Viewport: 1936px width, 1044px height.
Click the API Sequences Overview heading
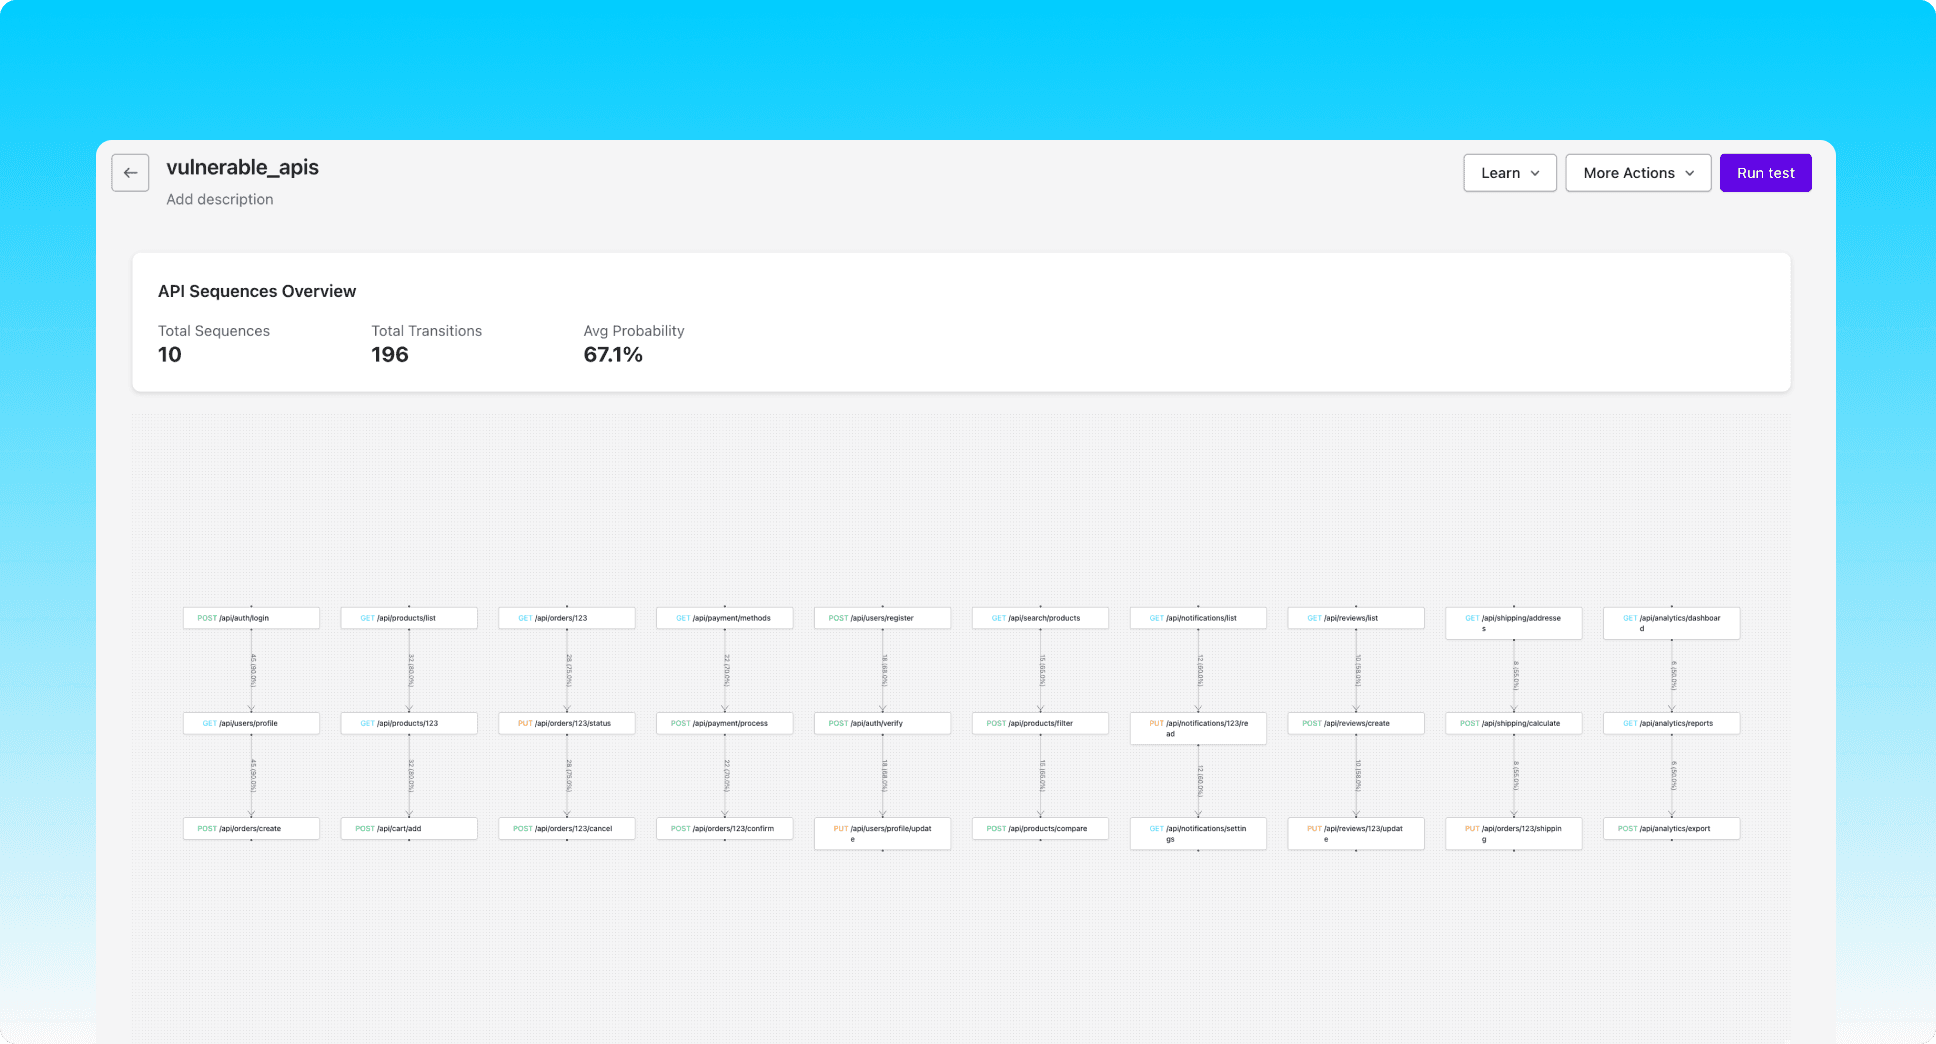coord(257,291)
